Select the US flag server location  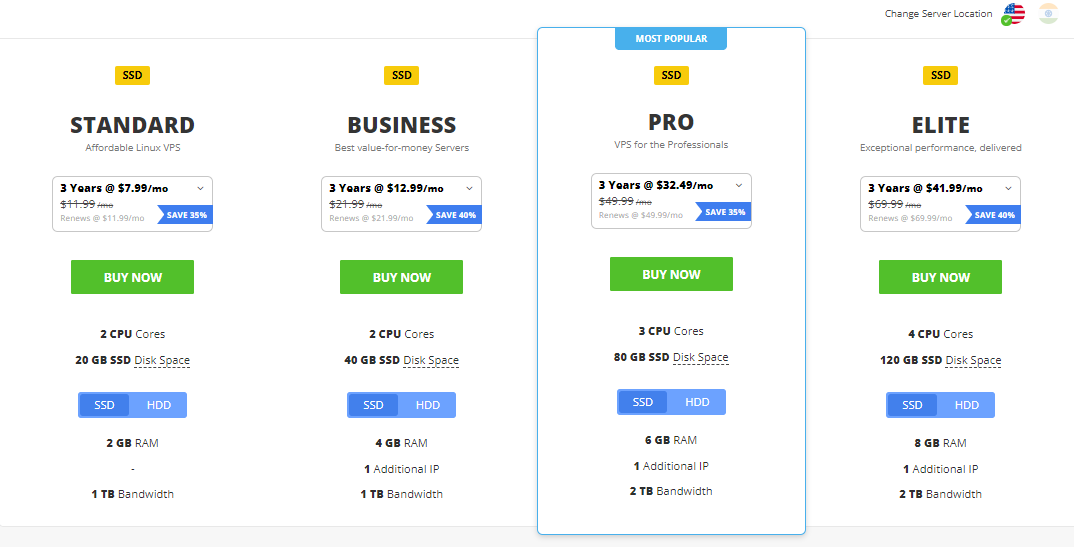click(1013, 14)
